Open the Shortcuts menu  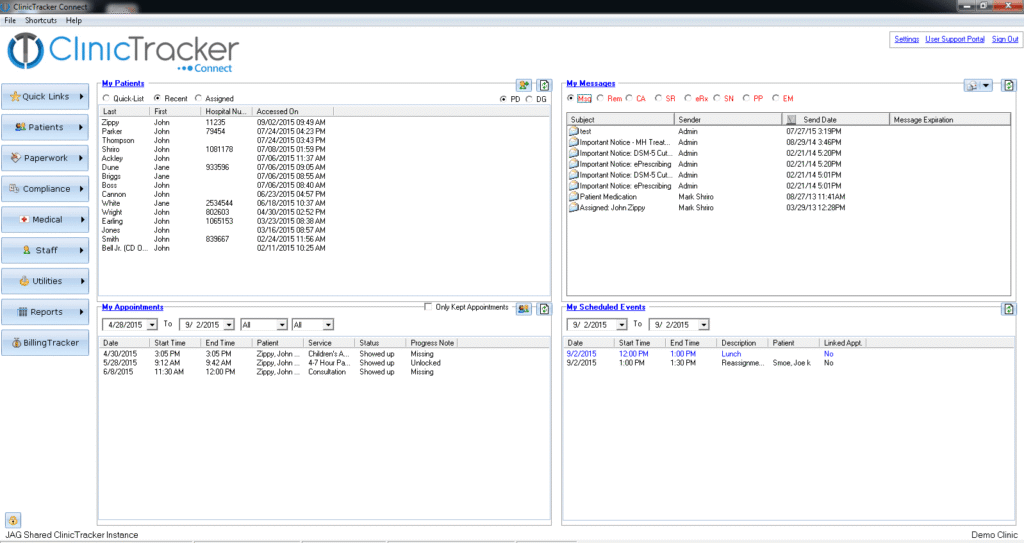click(40, 20)
